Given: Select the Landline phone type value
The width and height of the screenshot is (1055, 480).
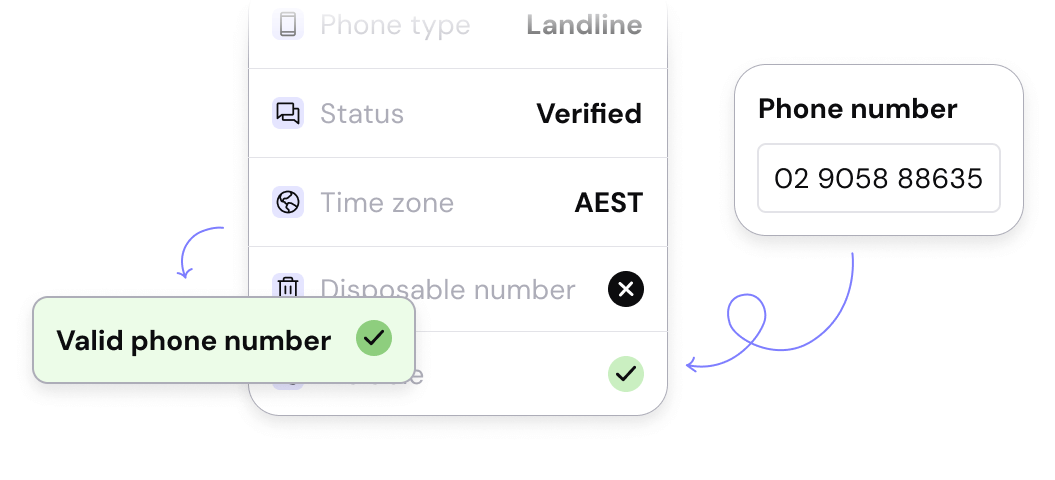Looking at the screenshot, I should pyautogui.click(x=584, y=25).
